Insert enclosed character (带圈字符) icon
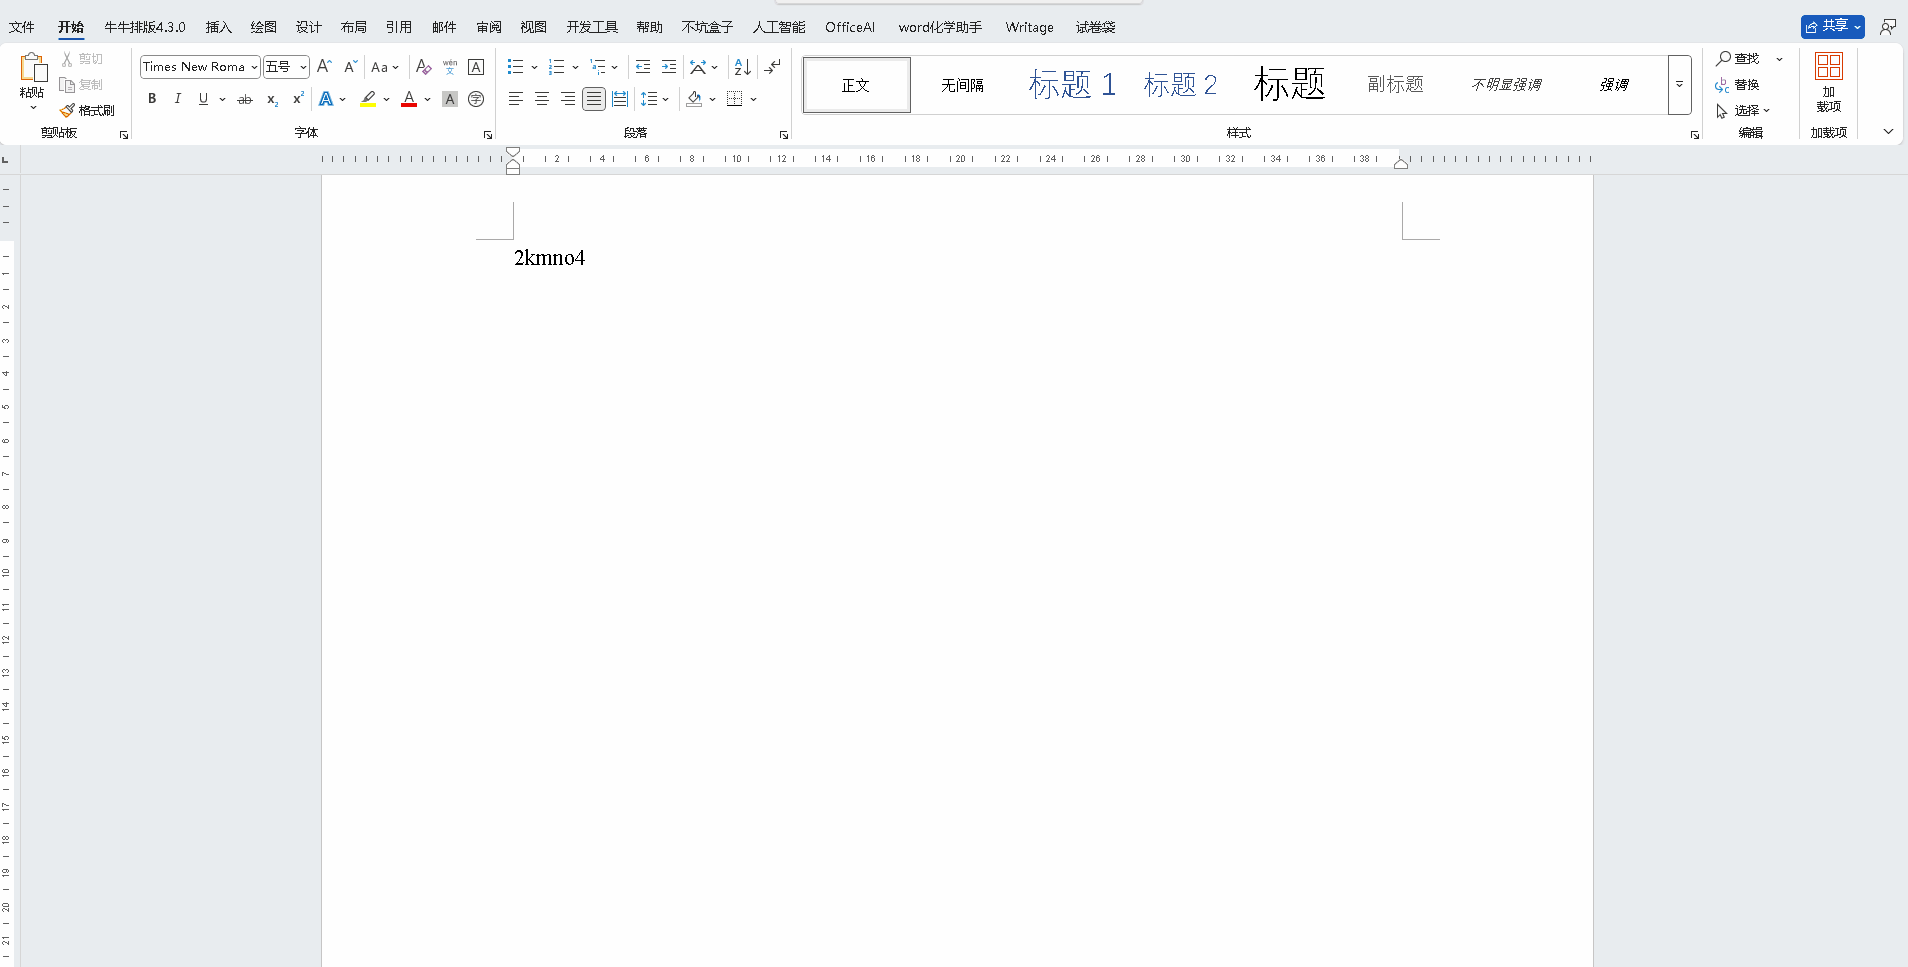 coord(476,99)
